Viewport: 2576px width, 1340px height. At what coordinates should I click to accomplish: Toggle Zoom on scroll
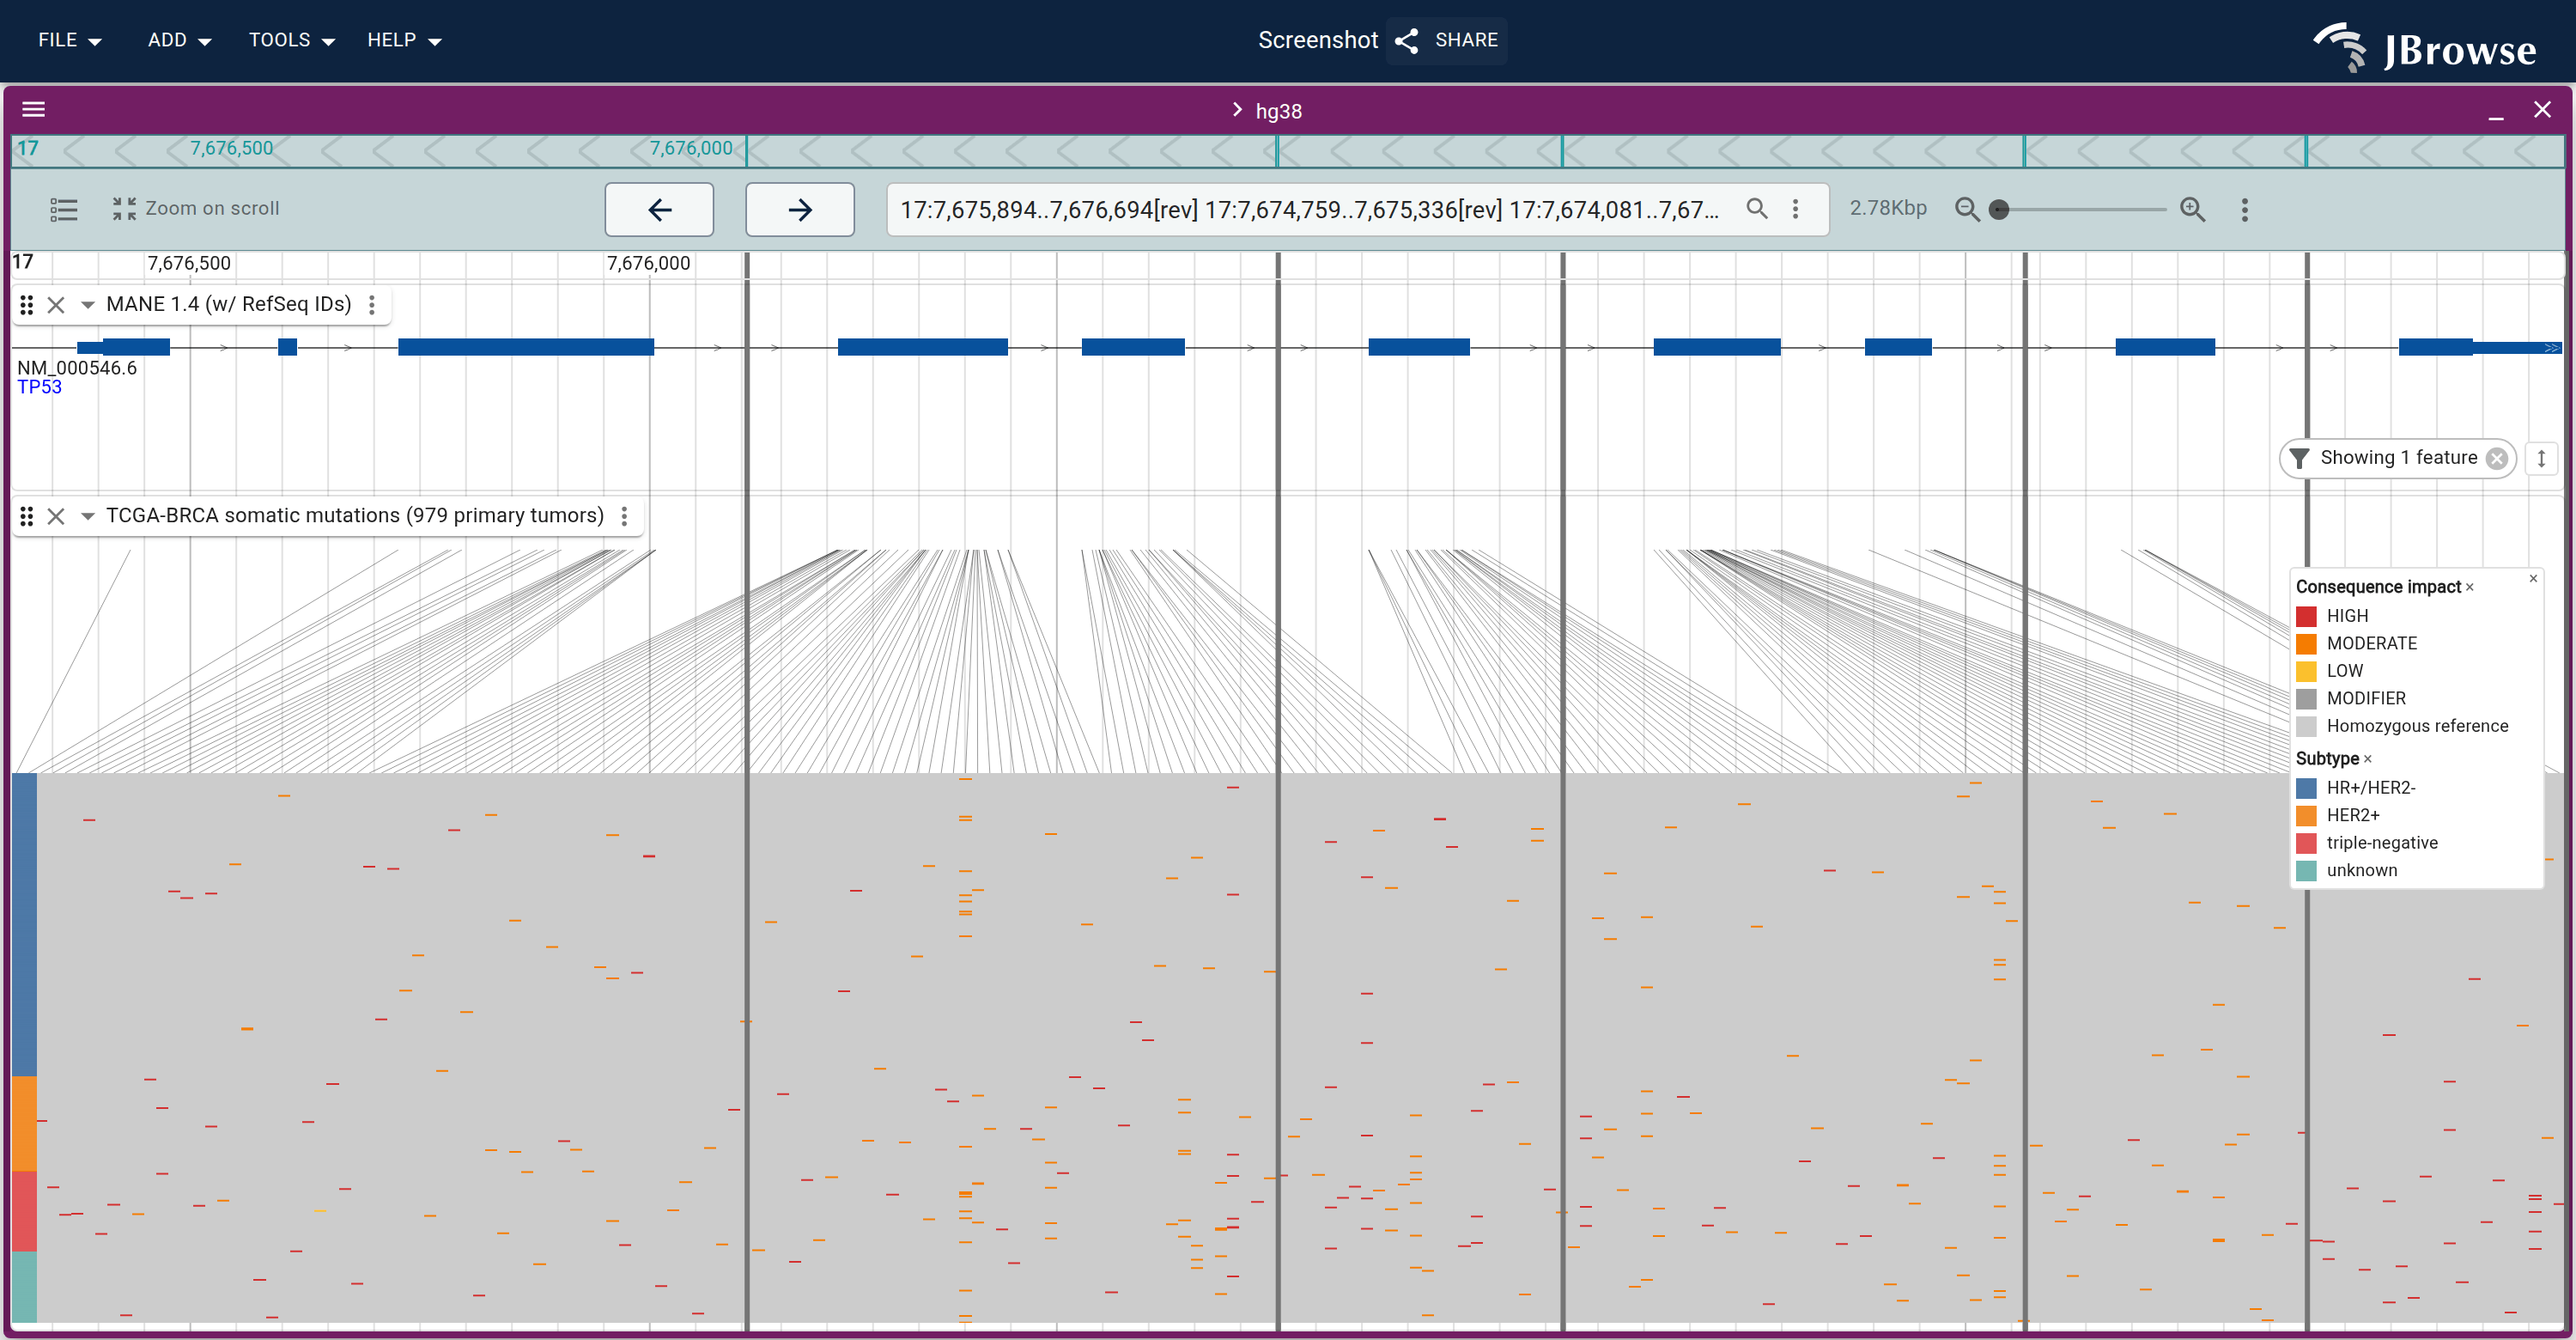pos(196,208)
